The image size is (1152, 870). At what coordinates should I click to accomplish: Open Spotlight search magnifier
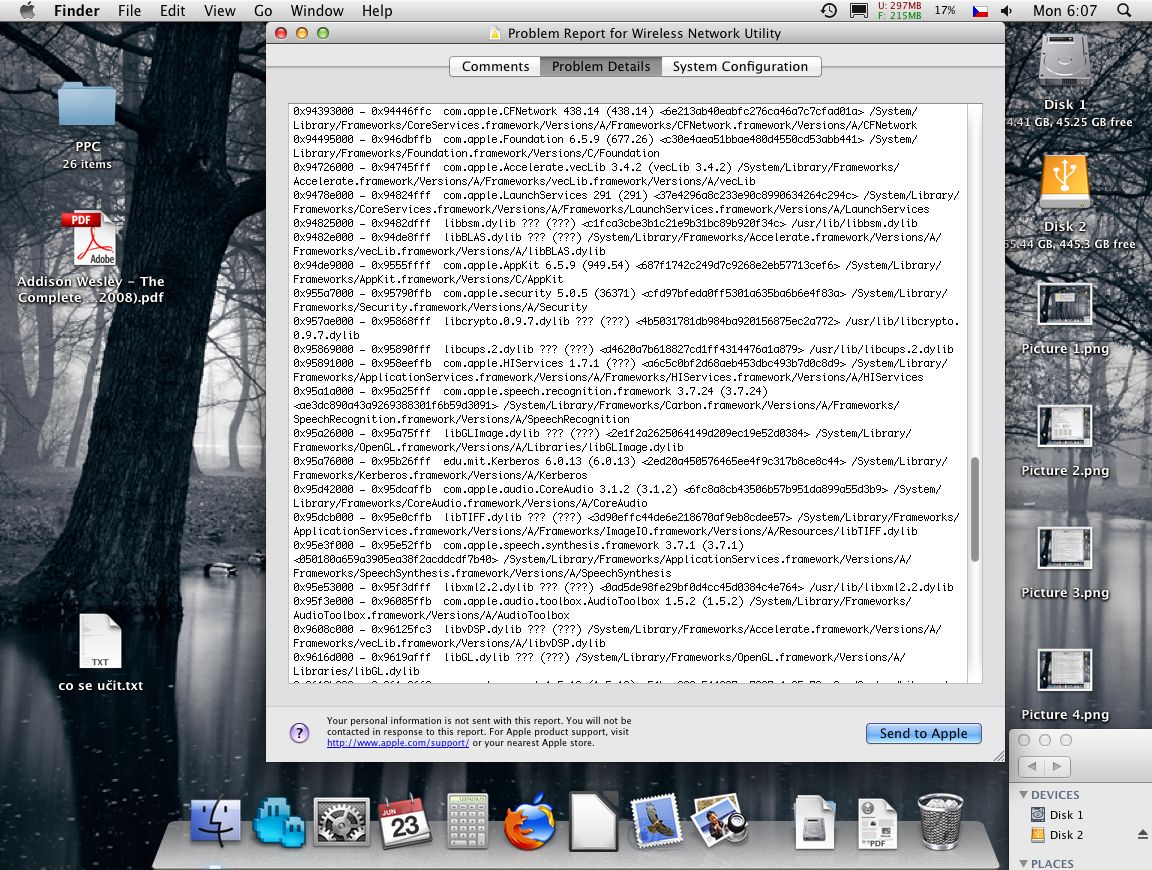1123,10
